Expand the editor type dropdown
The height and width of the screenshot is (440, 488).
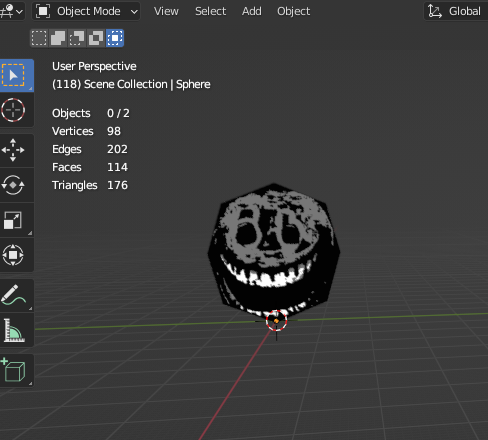click(x=12, y=11)
